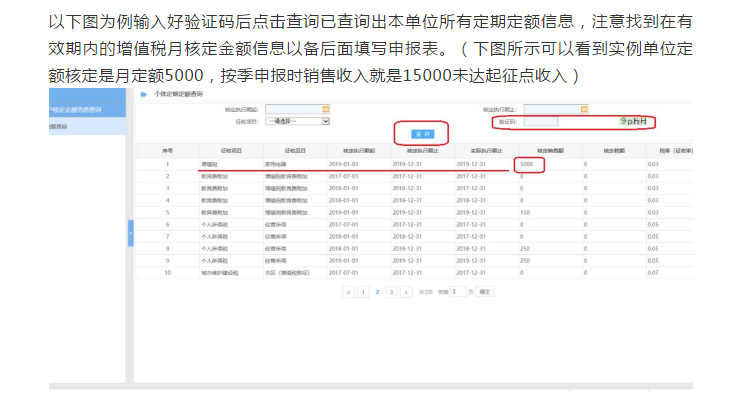Click the 个人所得税 cell in row 7

coord(215,237)
